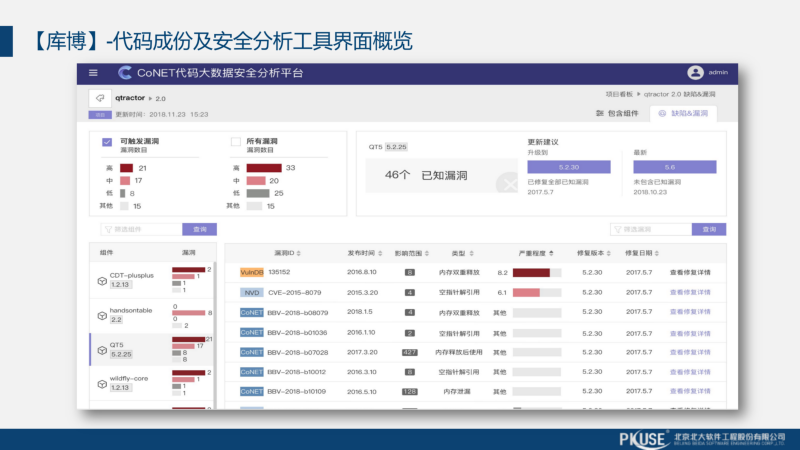
Task: Click the filter icon in component search
Action: 108,230
